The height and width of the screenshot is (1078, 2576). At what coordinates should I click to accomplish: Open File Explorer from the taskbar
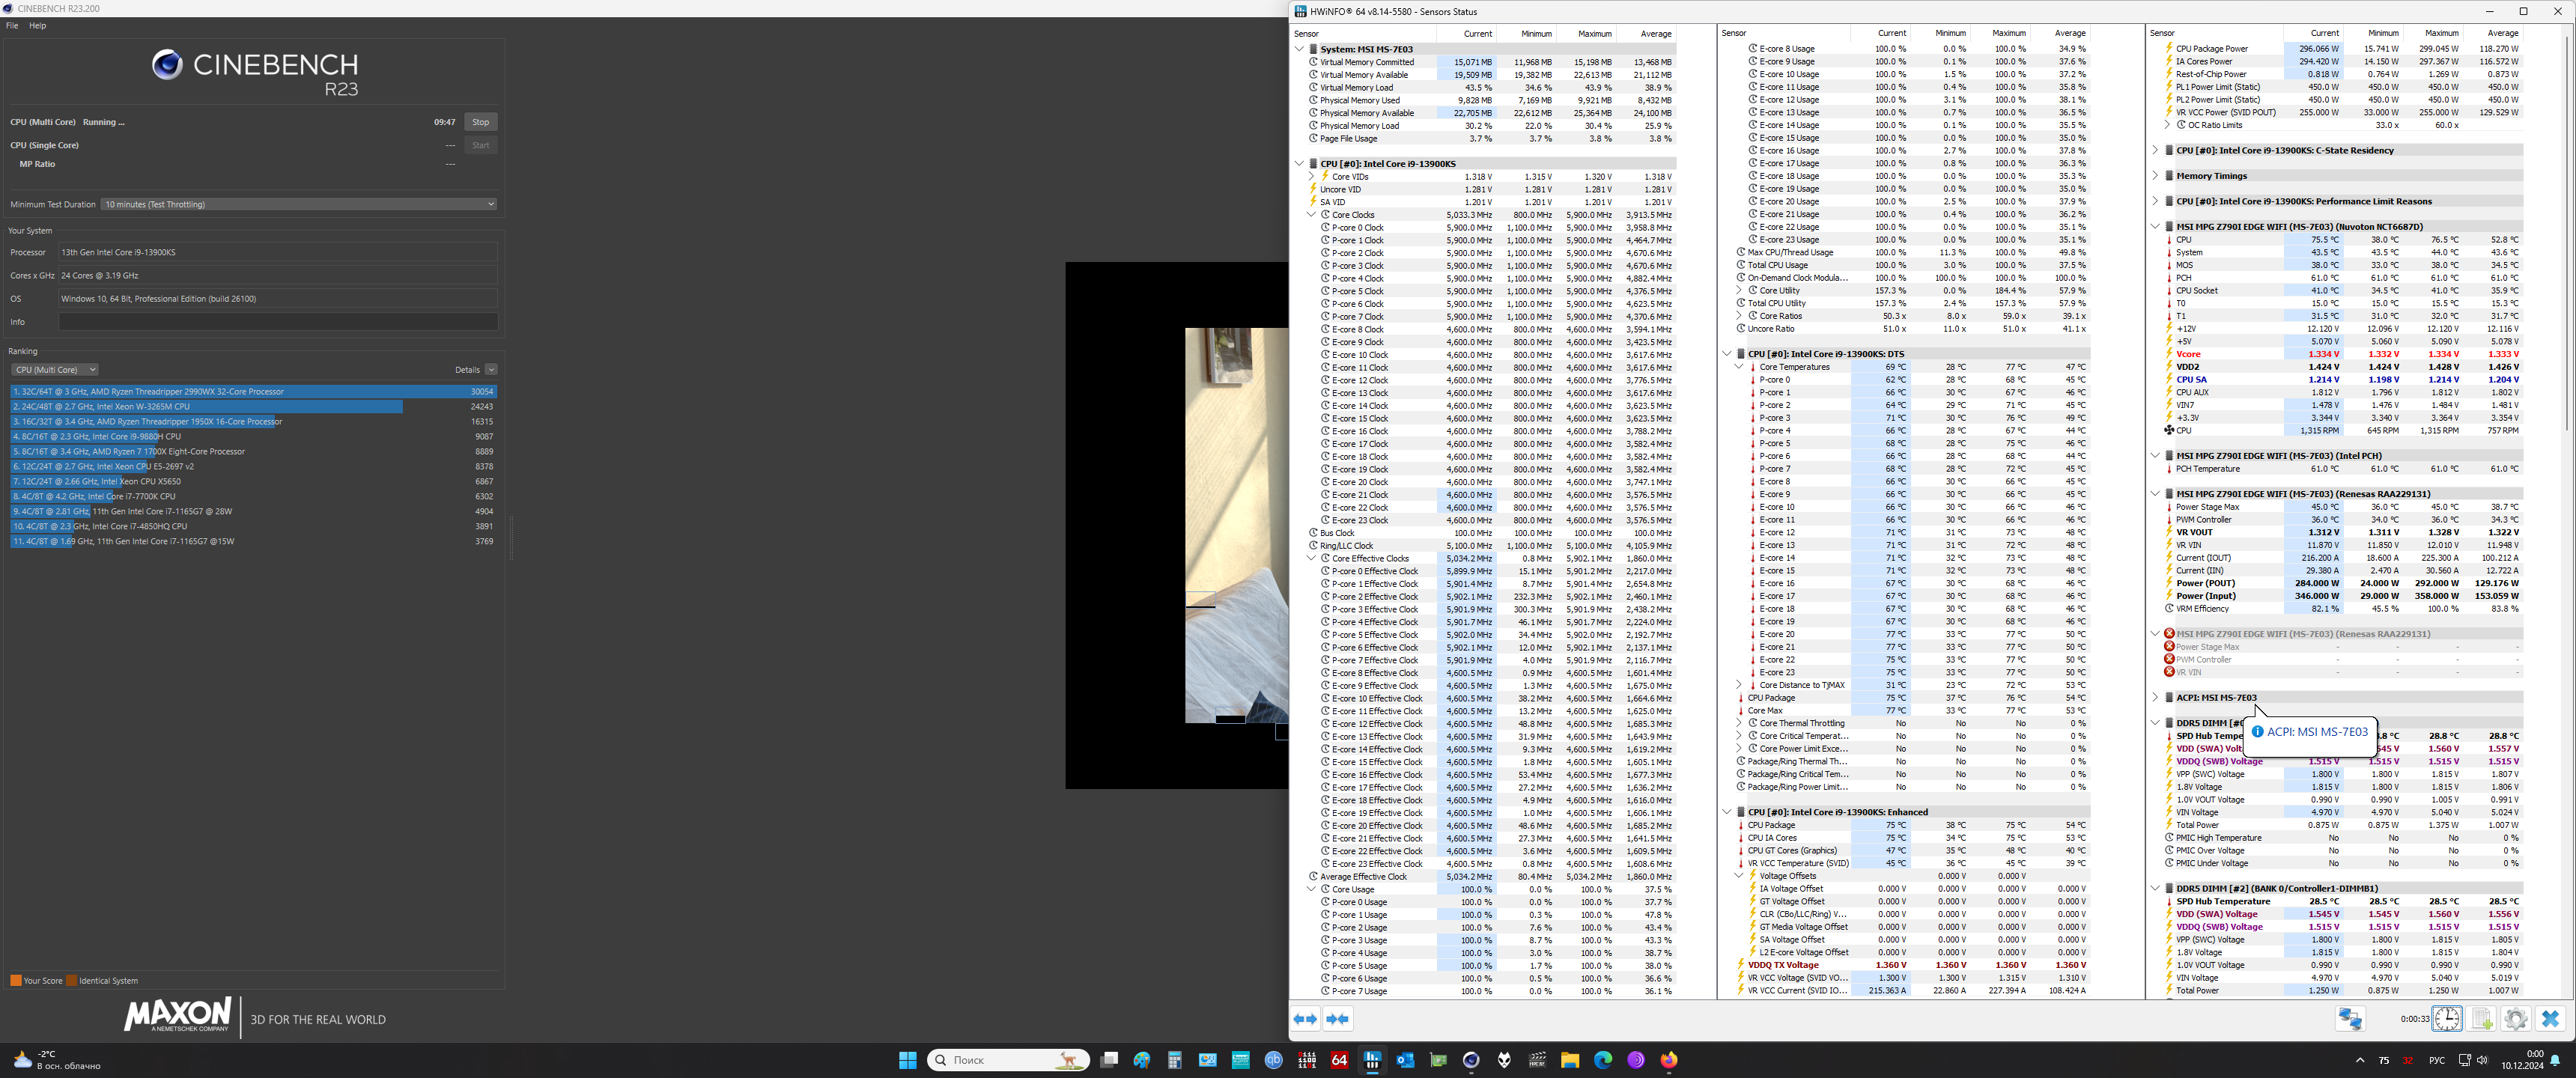click(x=1569, y=1060)
